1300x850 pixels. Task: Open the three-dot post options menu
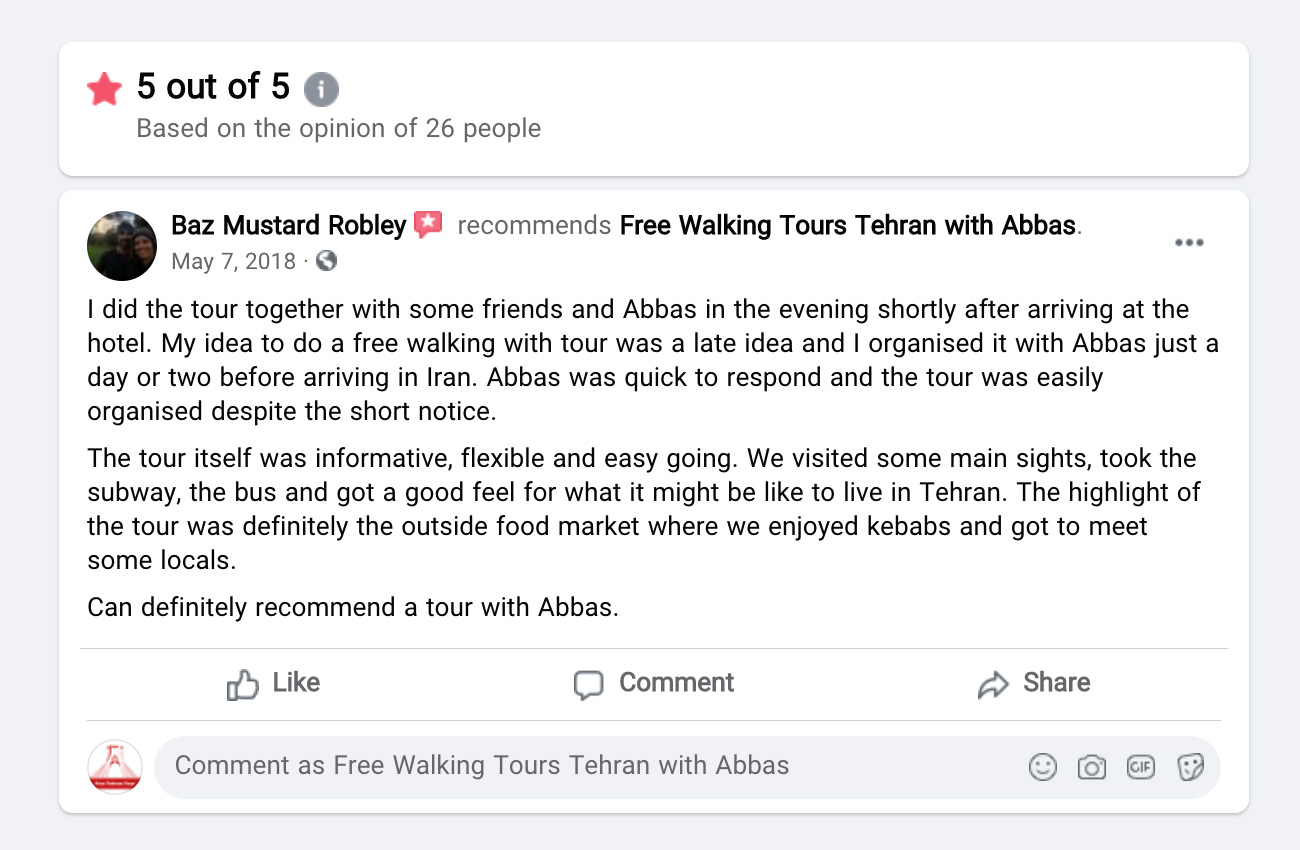1189,243
